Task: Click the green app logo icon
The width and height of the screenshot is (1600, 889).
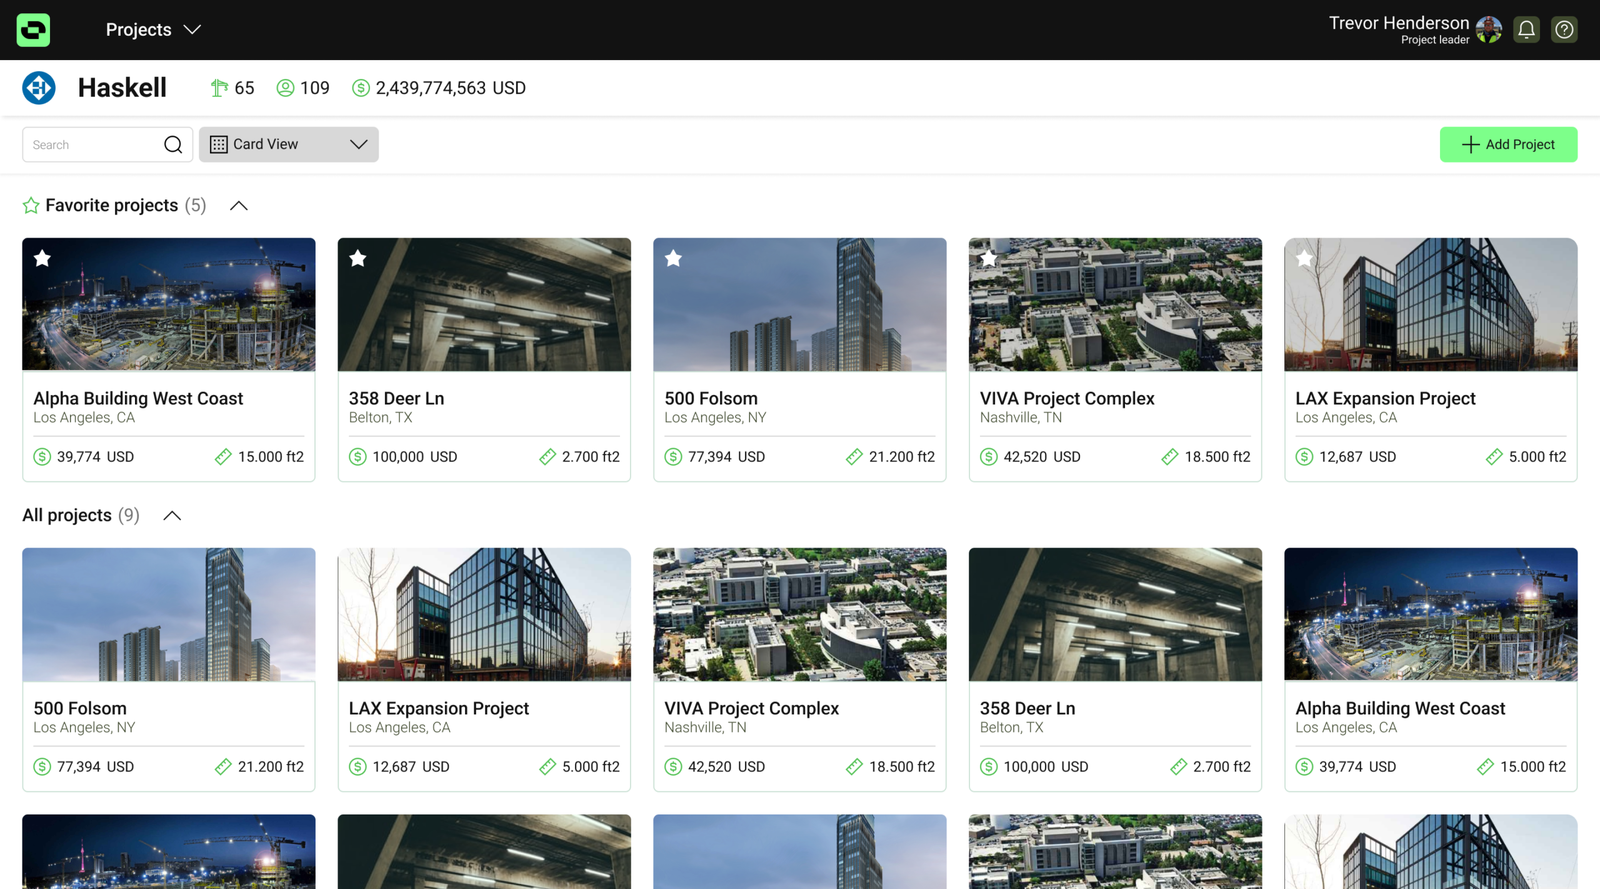Action: (33, 30)
